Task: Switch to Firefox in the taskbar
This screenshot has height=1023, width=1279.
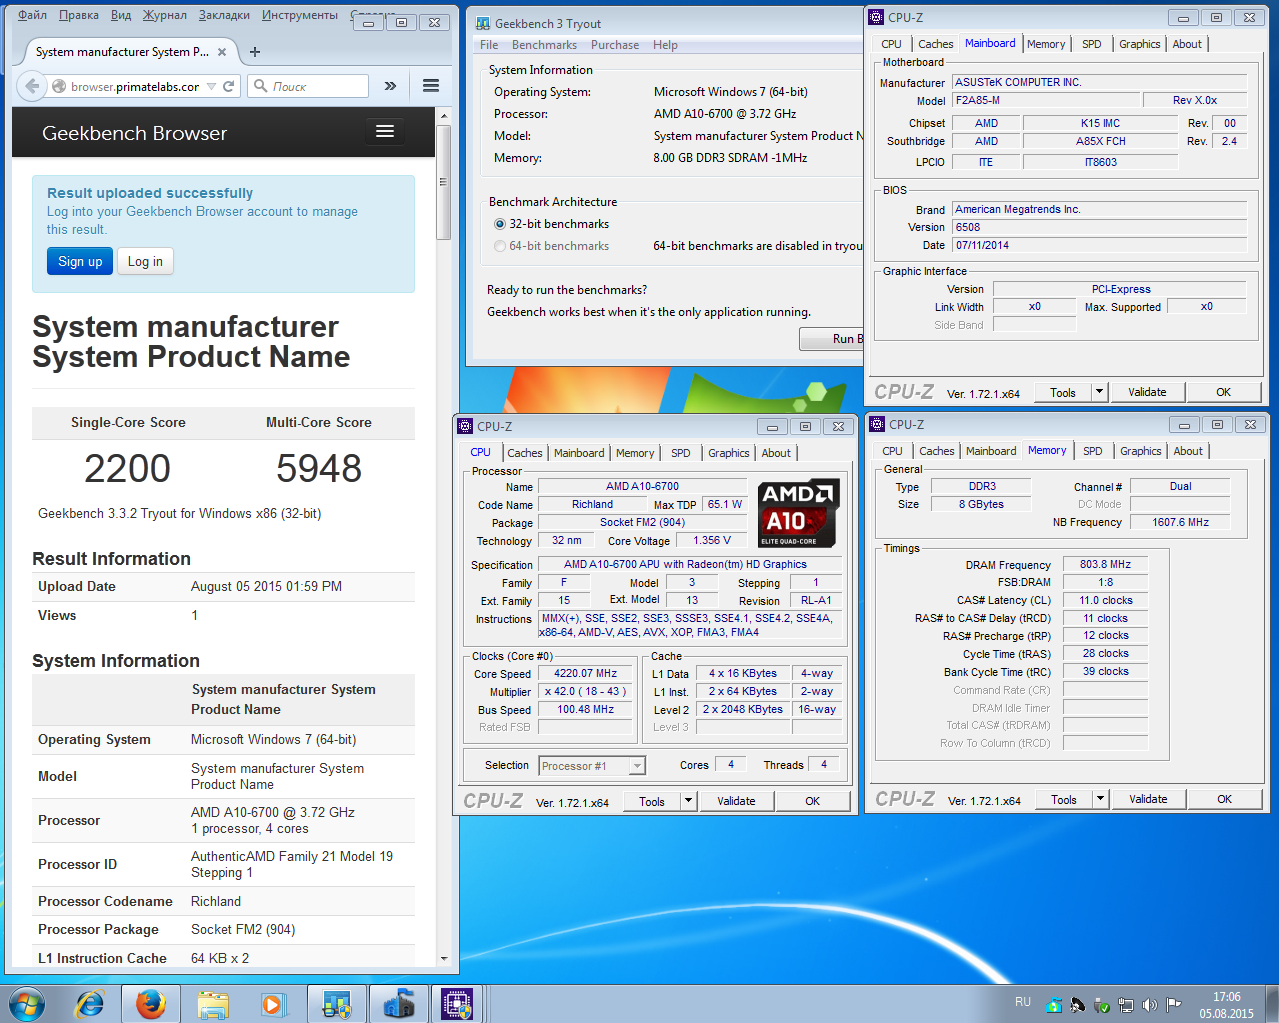Action: (151, 1003)
